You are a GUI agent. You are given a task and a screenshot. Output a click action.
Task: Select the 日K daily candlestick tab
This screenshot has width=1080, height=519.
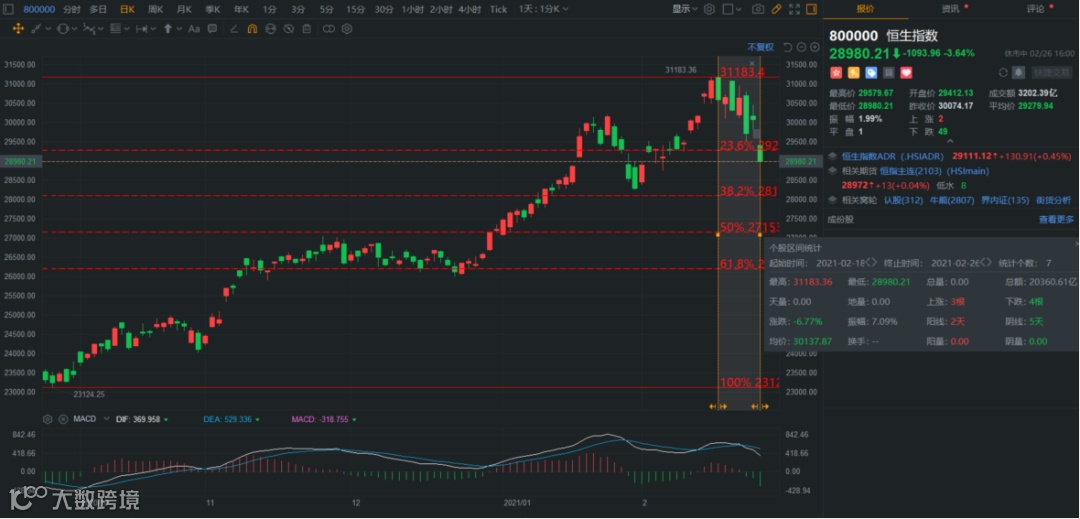coord(127,9)
